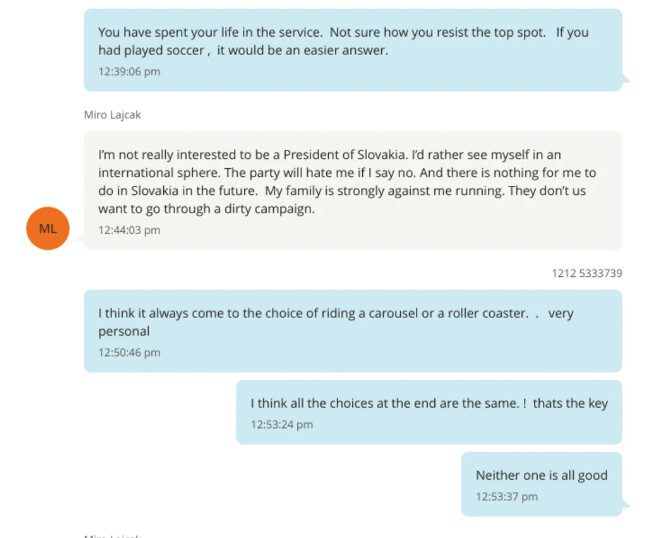653x538 pixels.
Task: Click the 12:44:03 pm timestamp
Action: [x=129, y=230]
